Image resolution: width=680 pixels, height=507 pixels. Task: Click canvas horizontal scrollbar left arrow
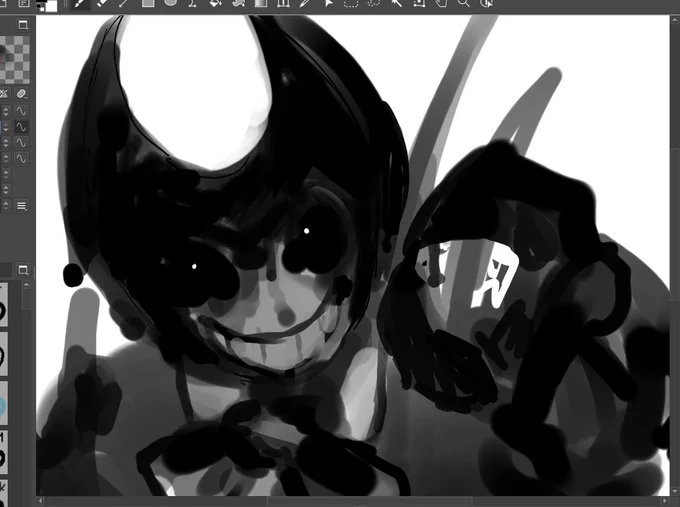(x=41, y=501)
